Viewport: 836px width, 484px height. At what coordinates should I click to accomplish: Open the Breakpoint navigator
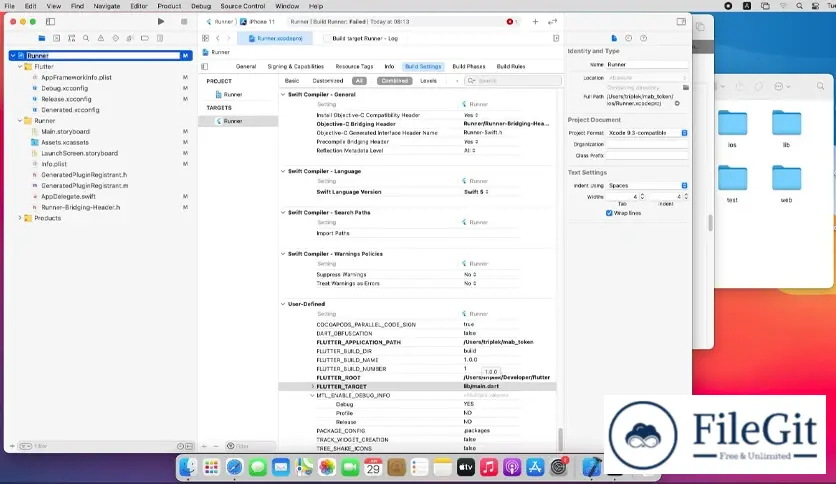click(144, 38)
